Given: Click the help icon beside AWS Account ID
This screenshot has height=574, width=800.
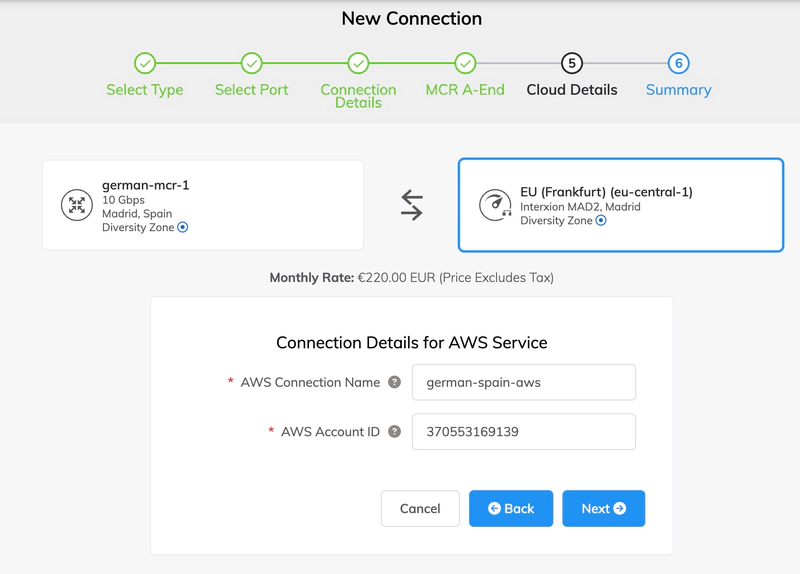Looking at the screenshot, I should coord(394,432).
